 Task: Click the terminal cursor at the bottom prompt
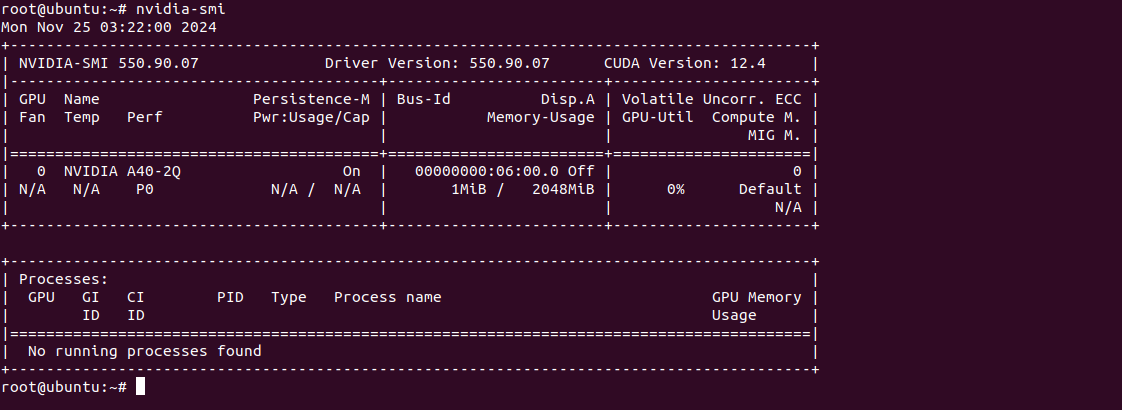pyautogui.click(x=141, y=387)
